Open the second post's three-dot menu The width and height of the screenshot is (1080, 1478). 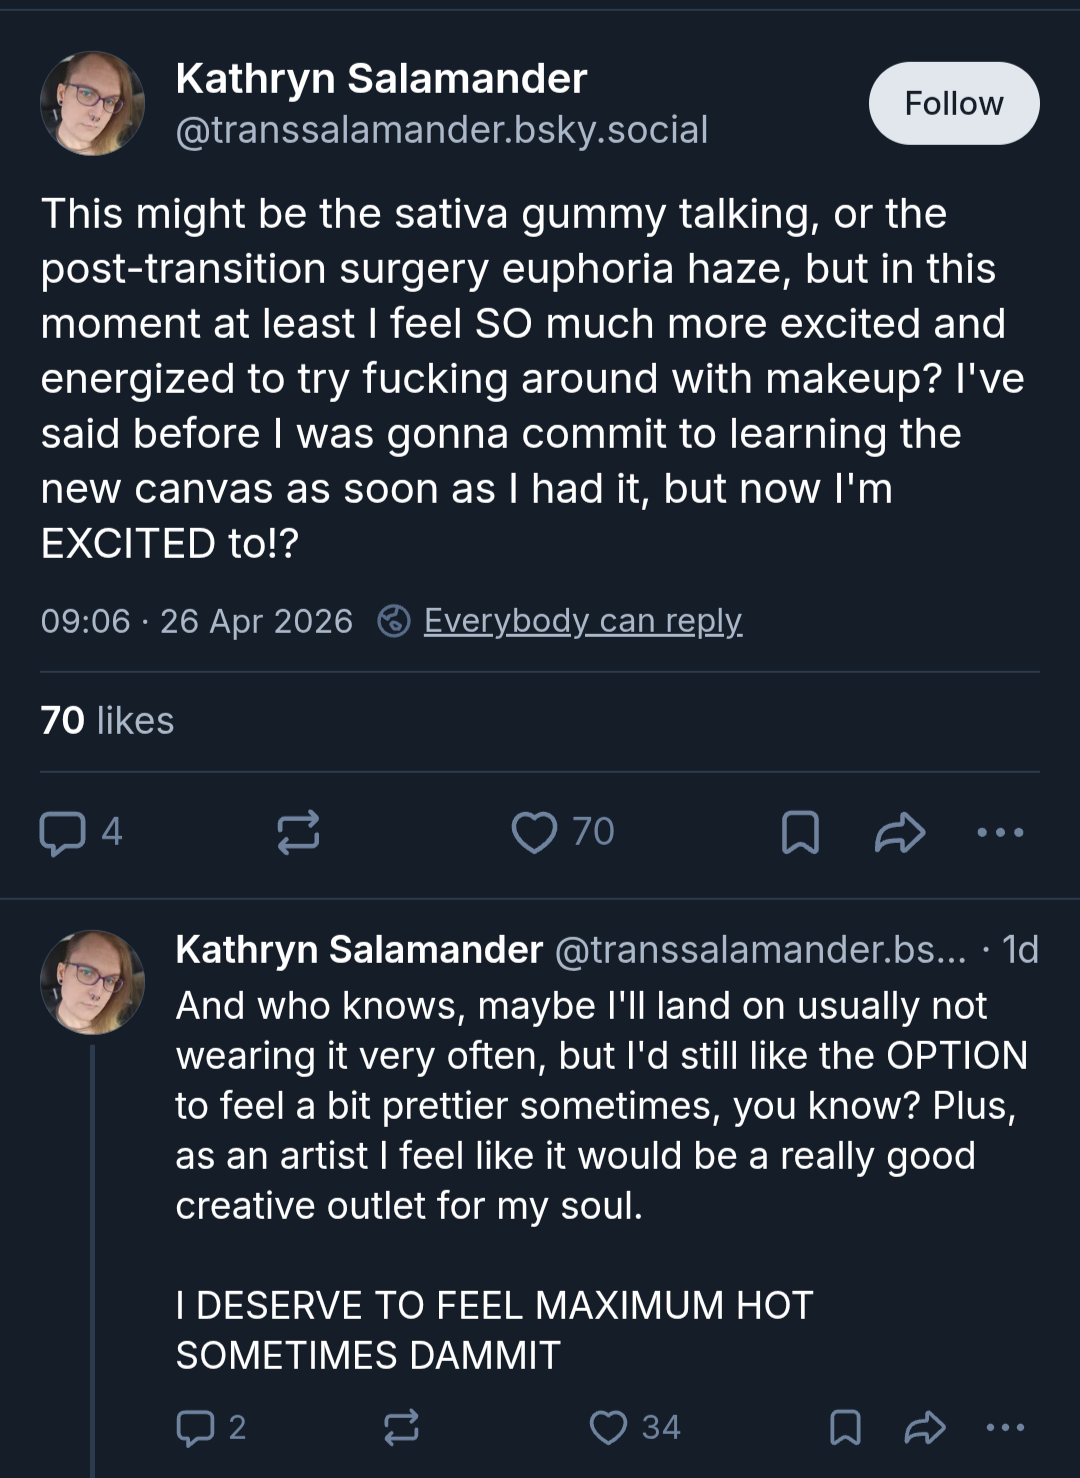(1005, 1427)
